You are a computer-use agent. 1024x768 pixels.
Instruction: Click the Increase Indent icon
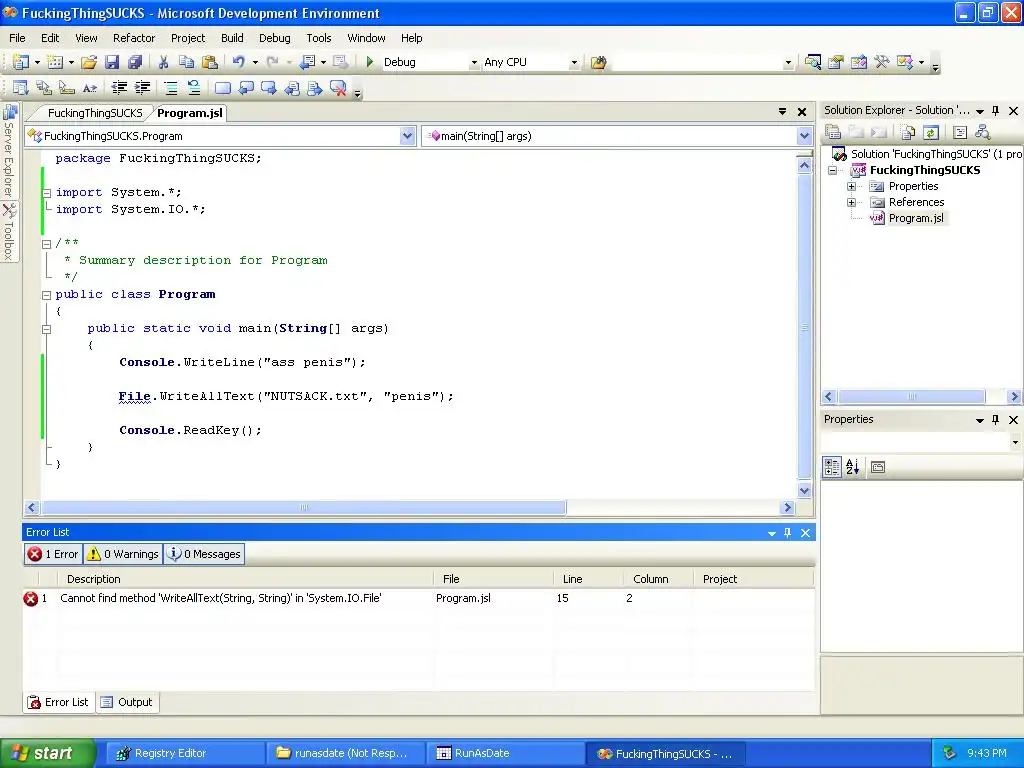pyautogui.click(x=142, y=88)
